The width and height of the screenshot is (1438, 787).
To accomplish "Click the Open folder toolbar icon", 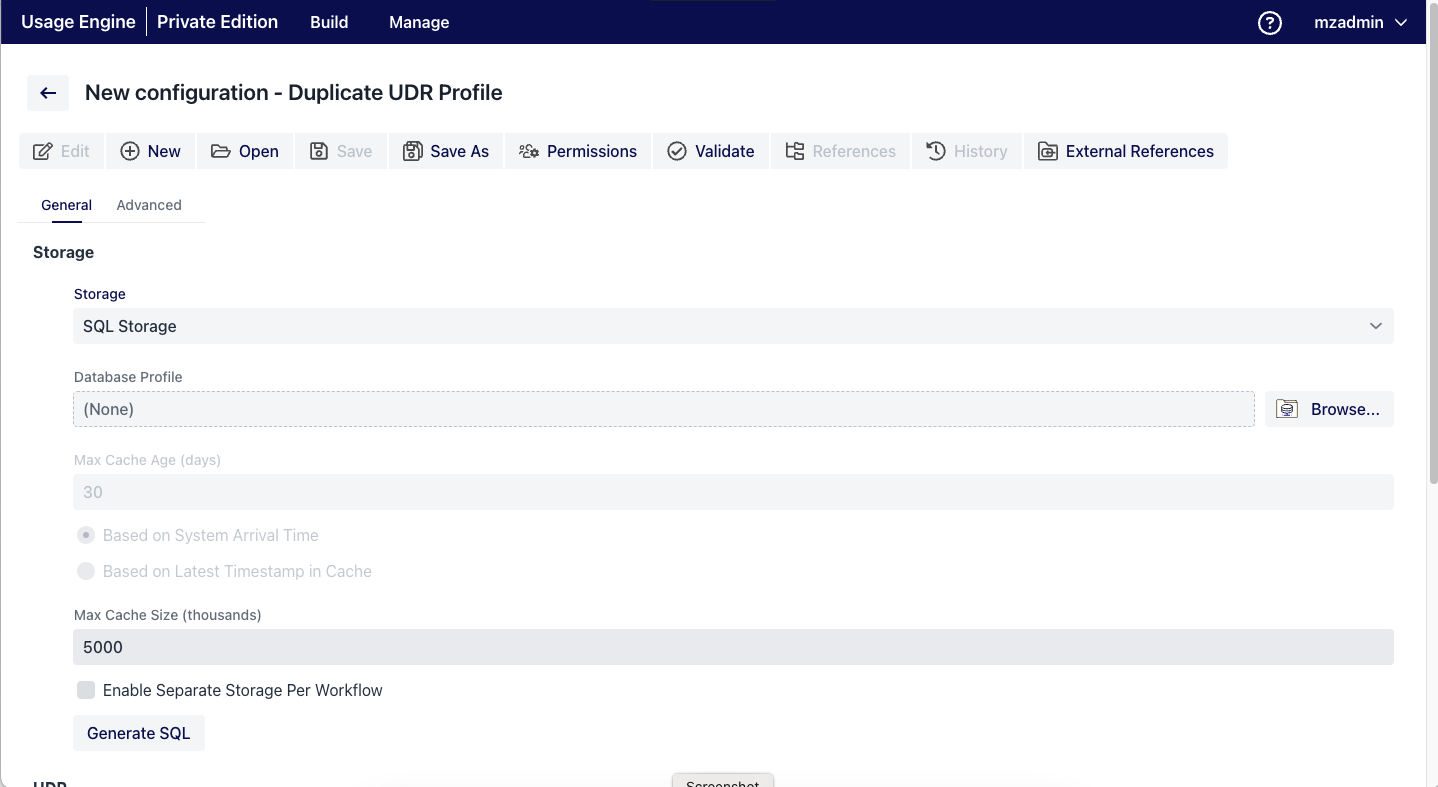I will (x=221, y=151).
